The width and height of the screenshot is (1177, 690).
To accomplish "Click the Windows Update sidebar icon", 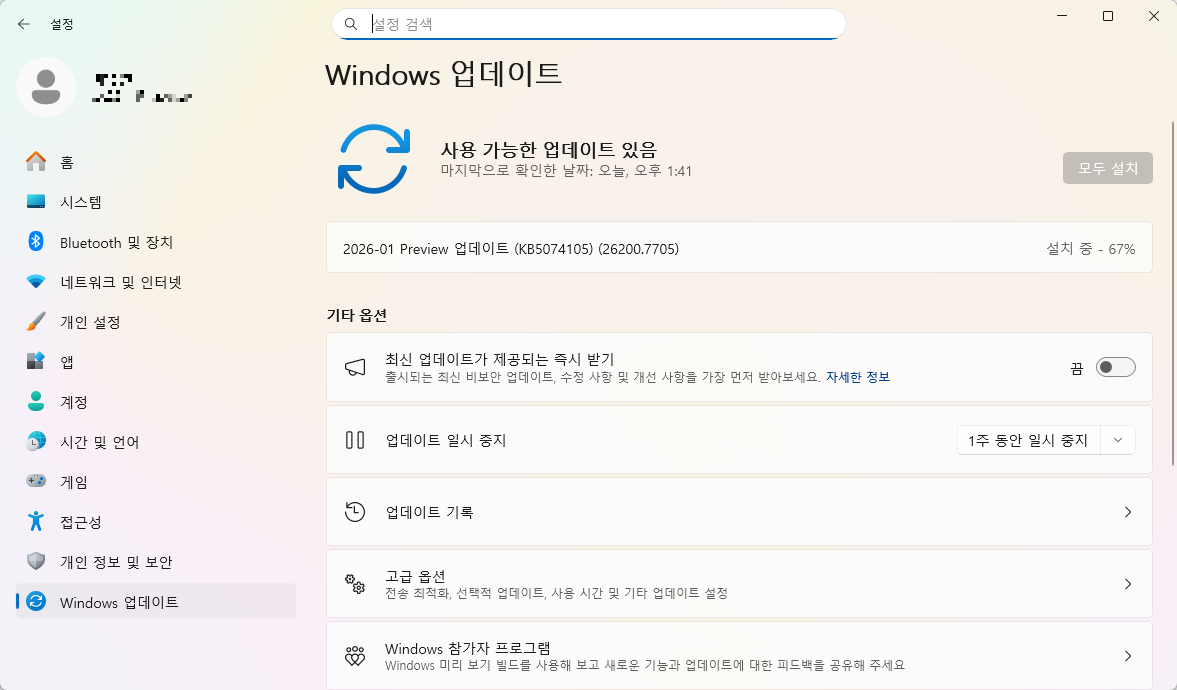I will [x=36, y=601].
